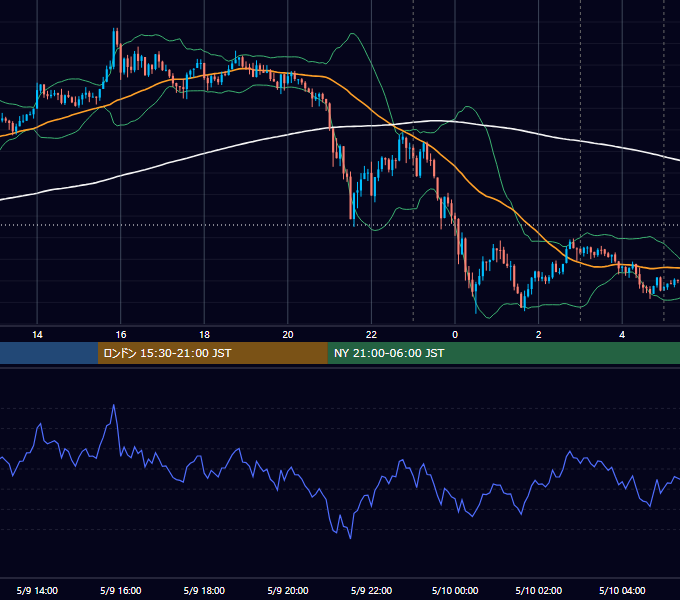Image resolution: width=680 pixels, height=600 pixels.
Task: Click the '16' hour label on chart axis
Action: pos(121,335)
